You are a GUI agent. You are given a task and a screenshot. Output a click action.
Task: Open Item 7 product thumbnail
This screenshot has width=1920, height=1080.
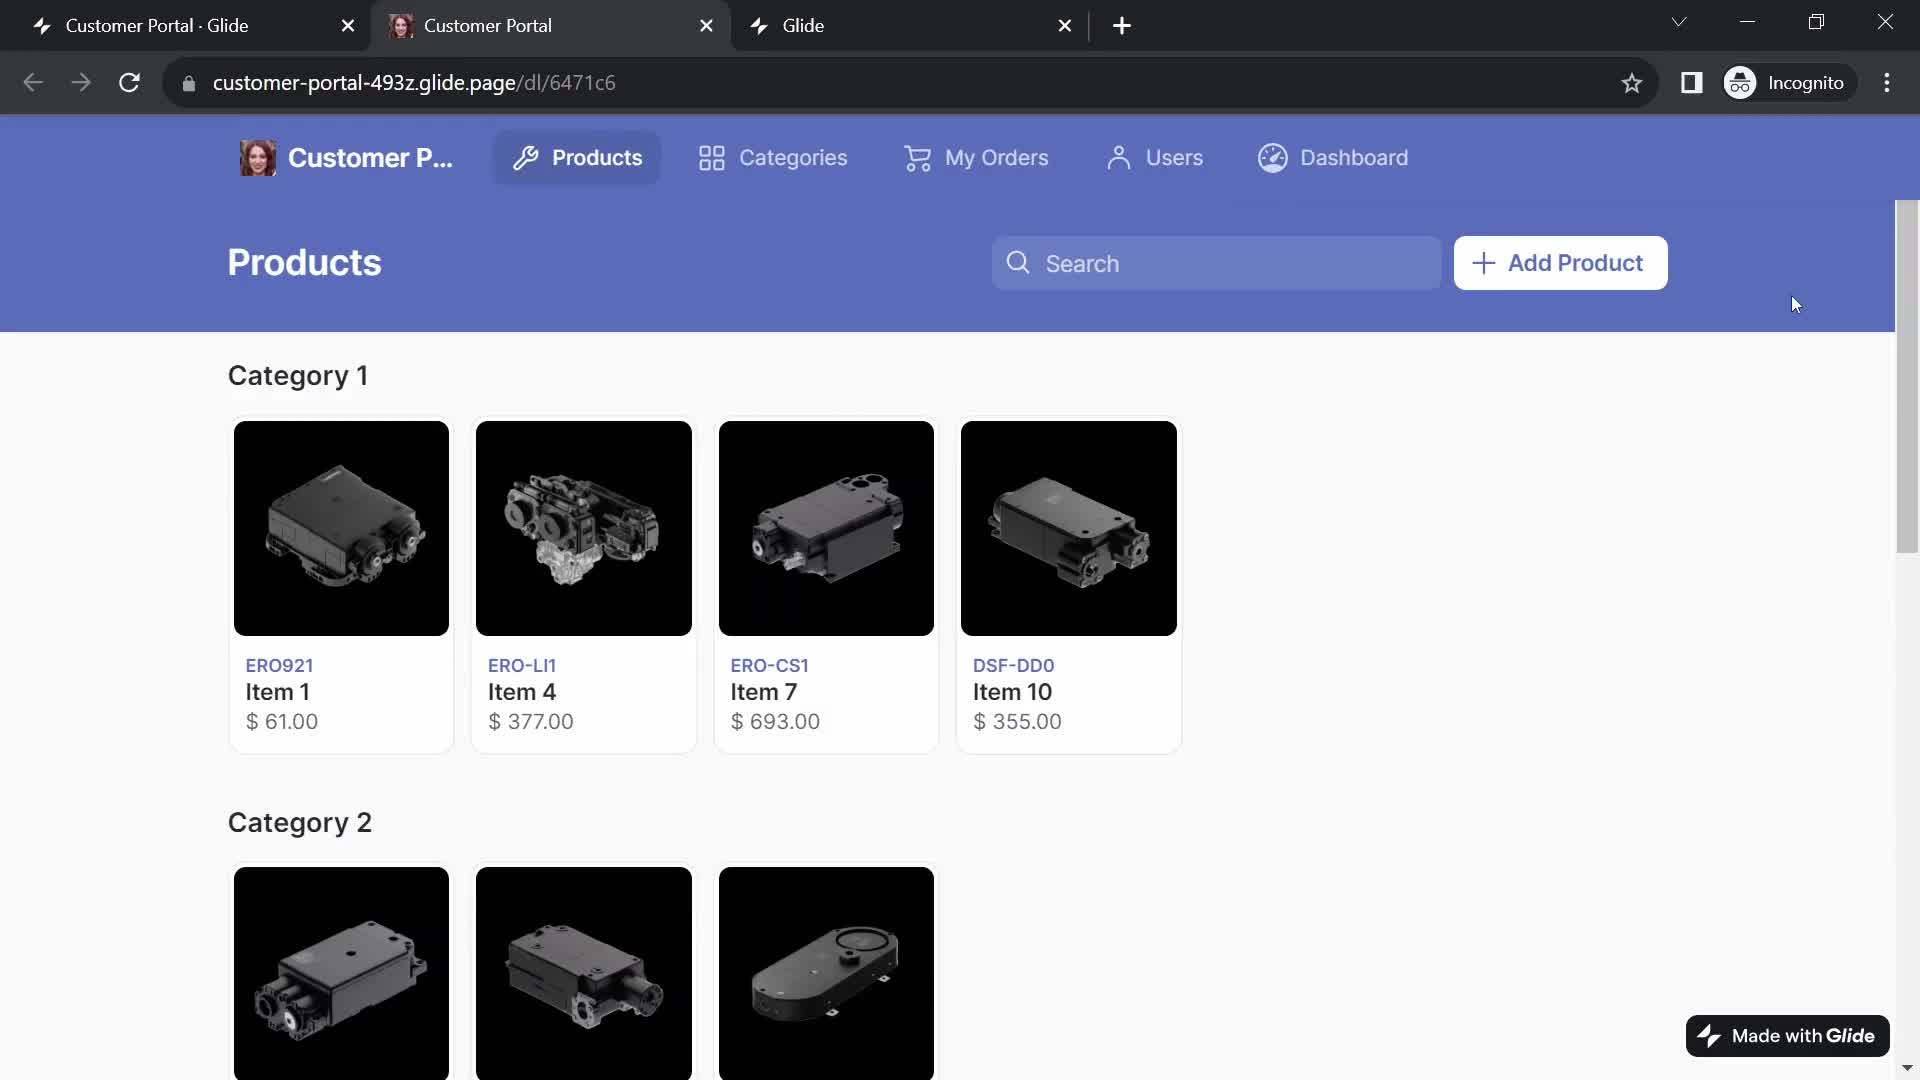point(826,528)
